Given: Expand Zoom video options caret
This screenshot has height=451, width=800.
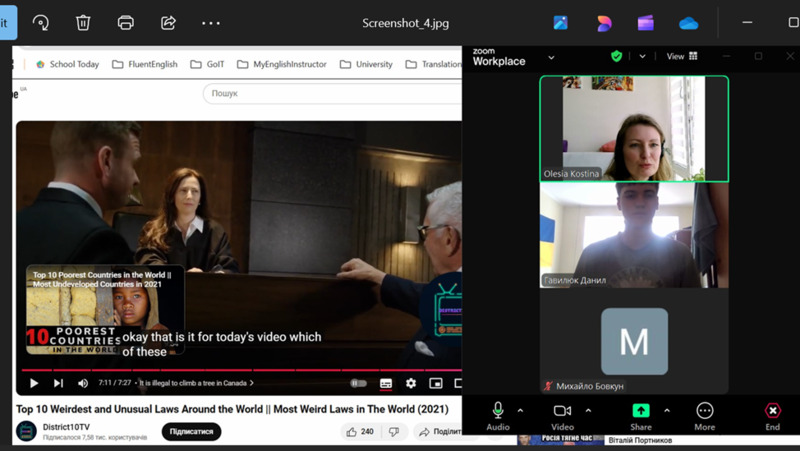Looking at the screenshot, I should (x=588, y=410).
